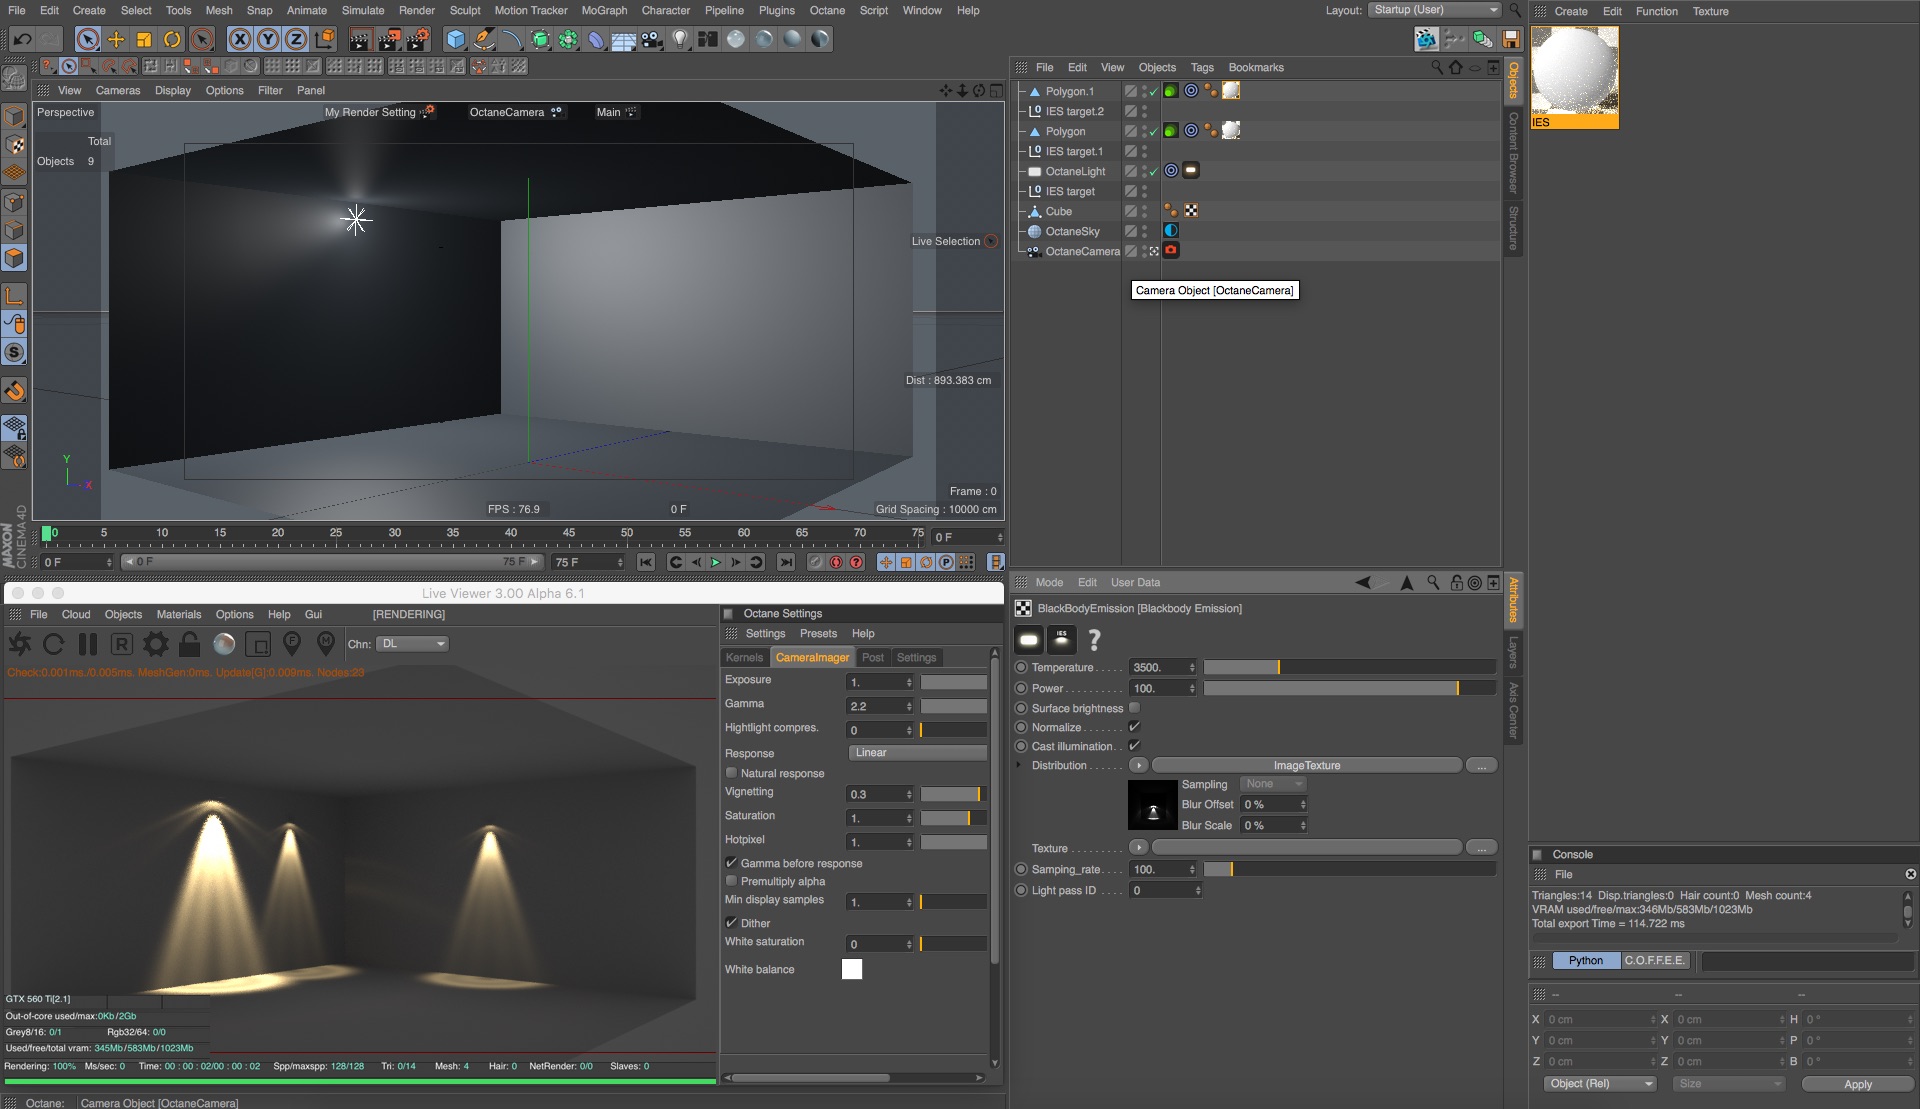Viewport: 1920px width, 1109px height.
Task: Uncheck the Normalize option
Action: [x=1134, y=727]
